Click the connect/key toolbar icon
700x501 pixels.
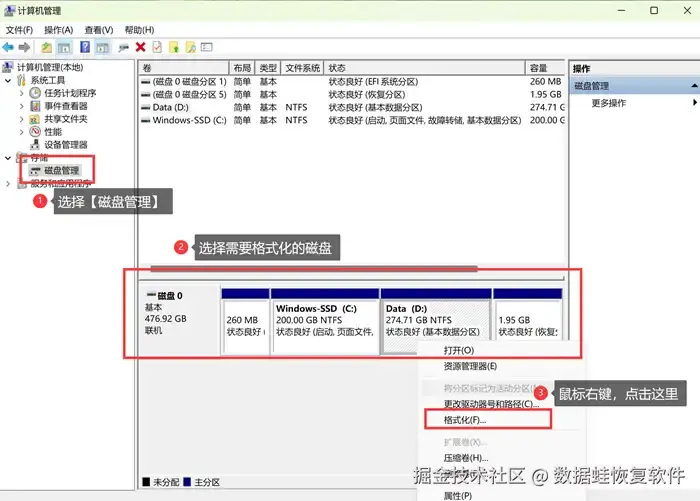click(123, 47)
